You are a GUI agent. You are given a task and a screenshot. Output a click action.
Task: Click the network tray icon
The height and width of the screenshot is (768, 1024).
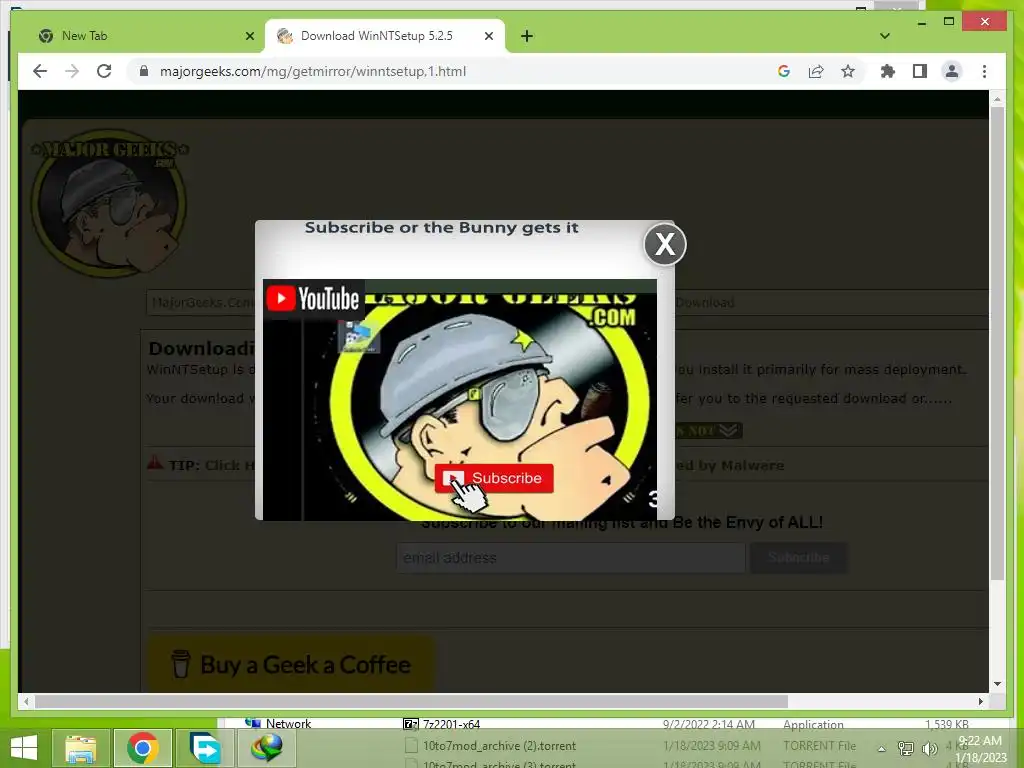pyautogui.click(x=906, y=748)
